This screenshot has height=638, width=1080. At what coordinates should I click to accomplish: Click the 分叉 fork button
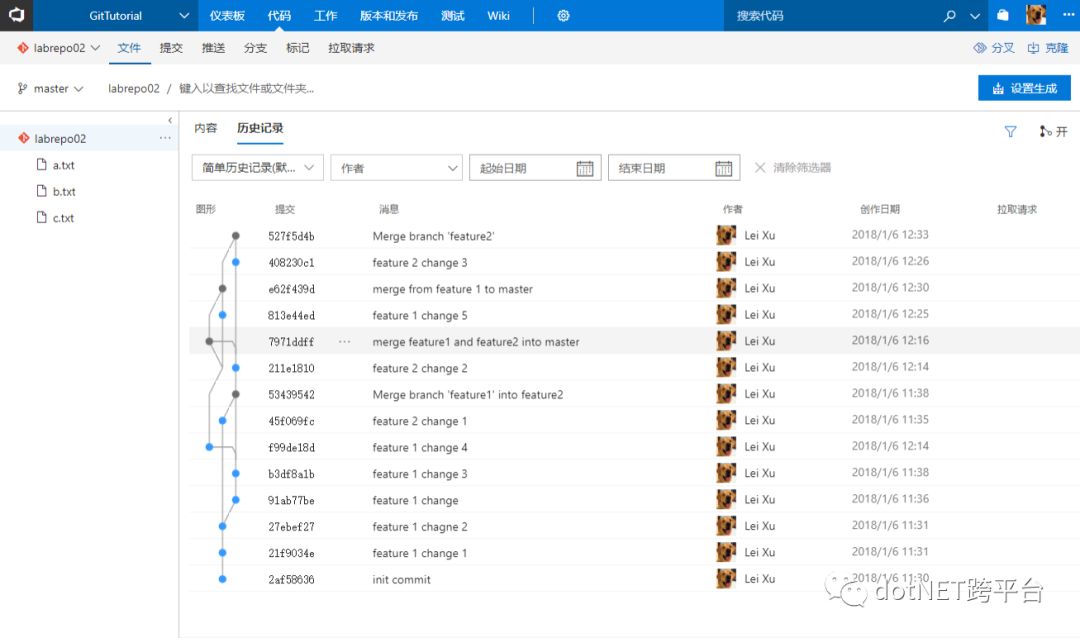point(994,48)
